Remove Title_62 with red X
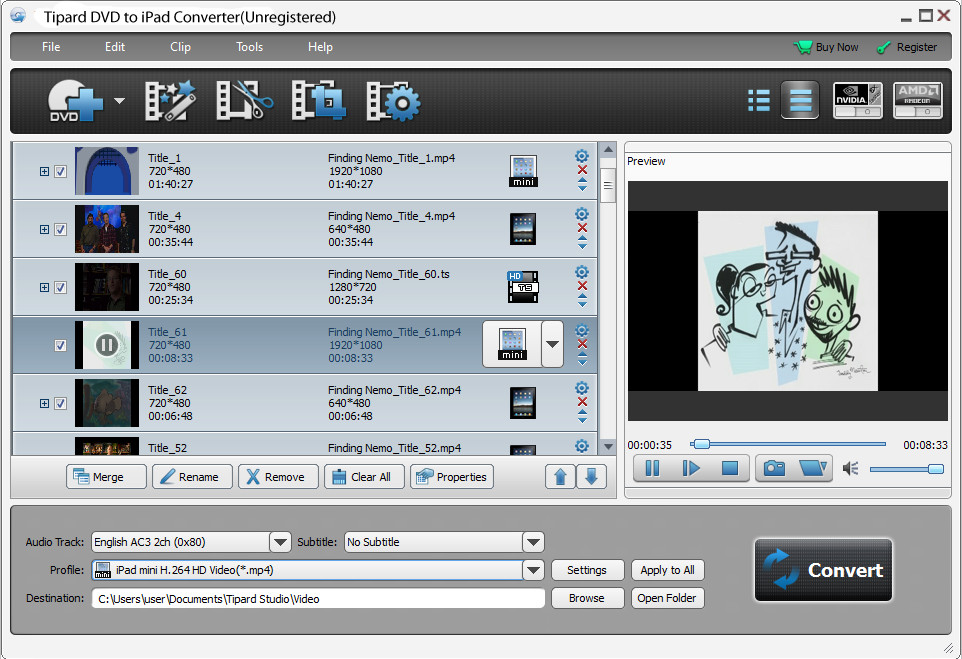The image size is (962, 659). pos(582,402)
